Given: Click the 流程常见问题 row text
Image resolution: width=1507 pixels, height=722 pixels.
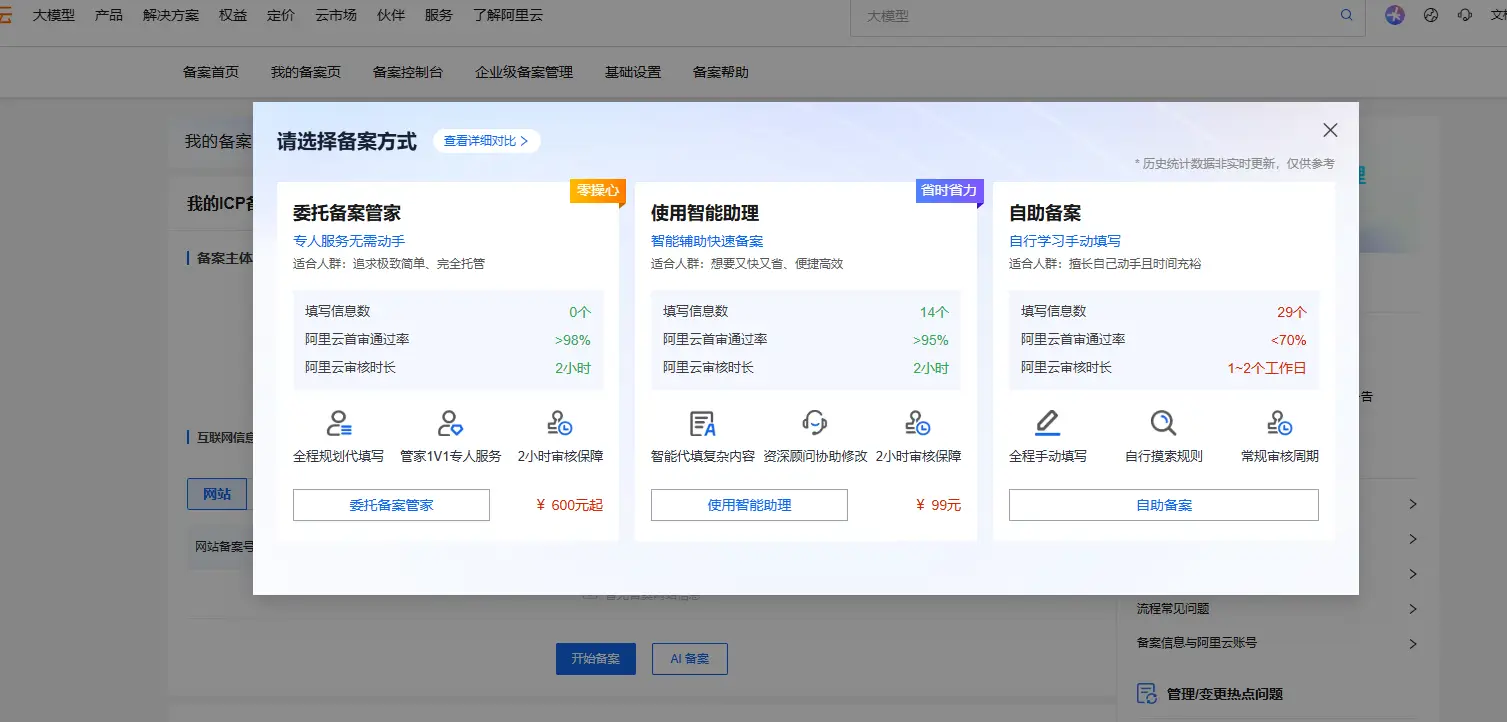Looking at the screenshot, I should 1173,609.
